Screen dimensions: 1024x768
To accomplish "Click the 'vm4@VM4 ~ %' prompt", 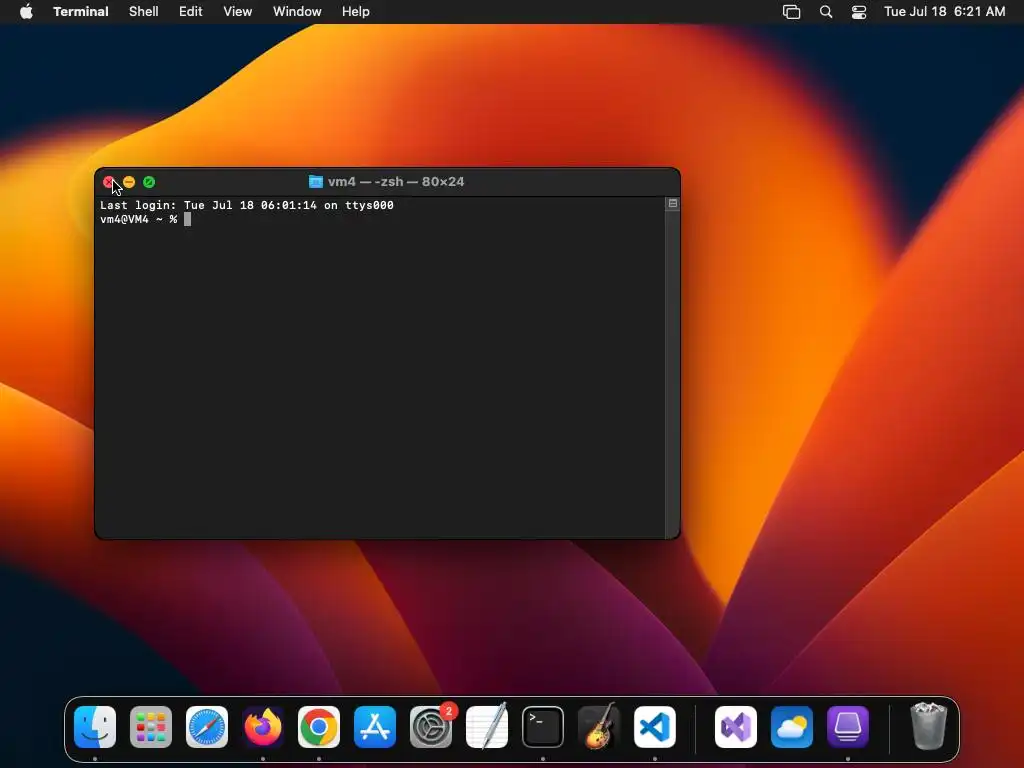I will tap(138, 219).
